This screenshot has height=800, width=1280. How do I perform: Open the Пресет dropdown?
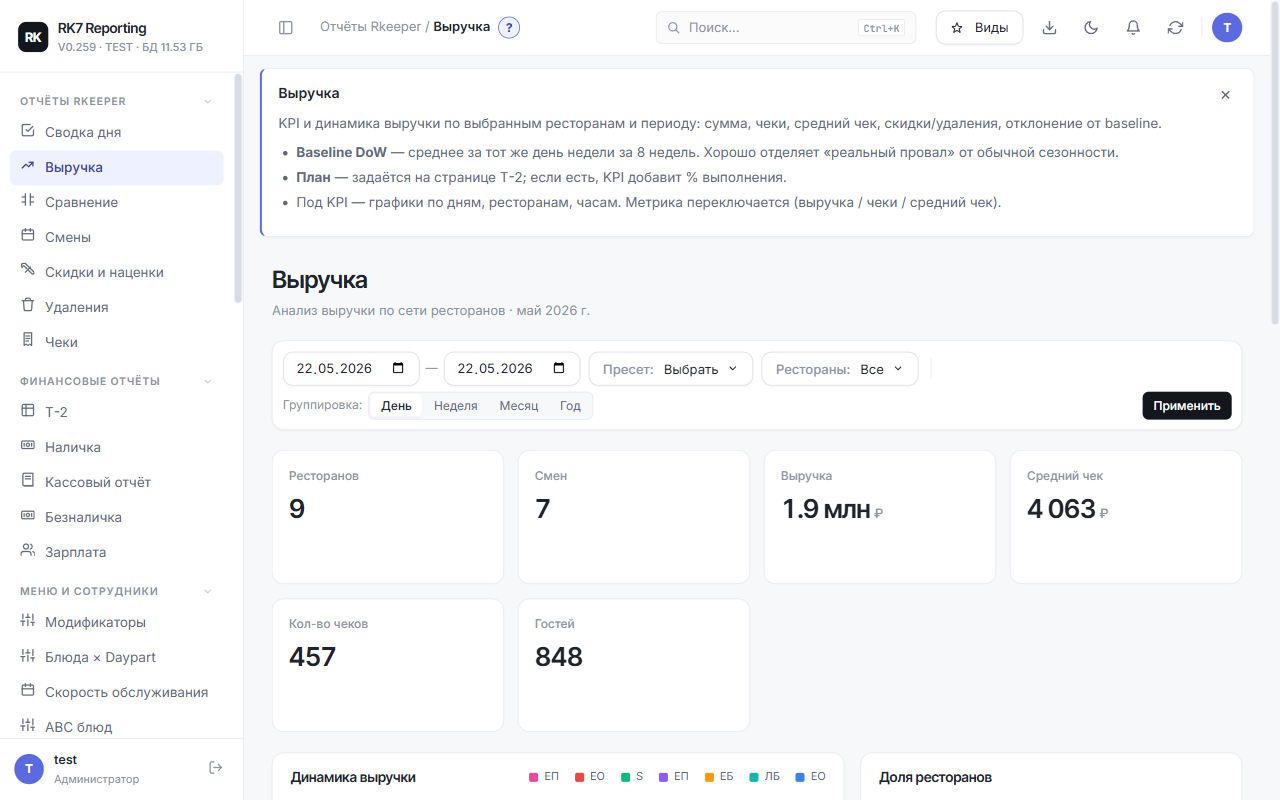point(670,369)
